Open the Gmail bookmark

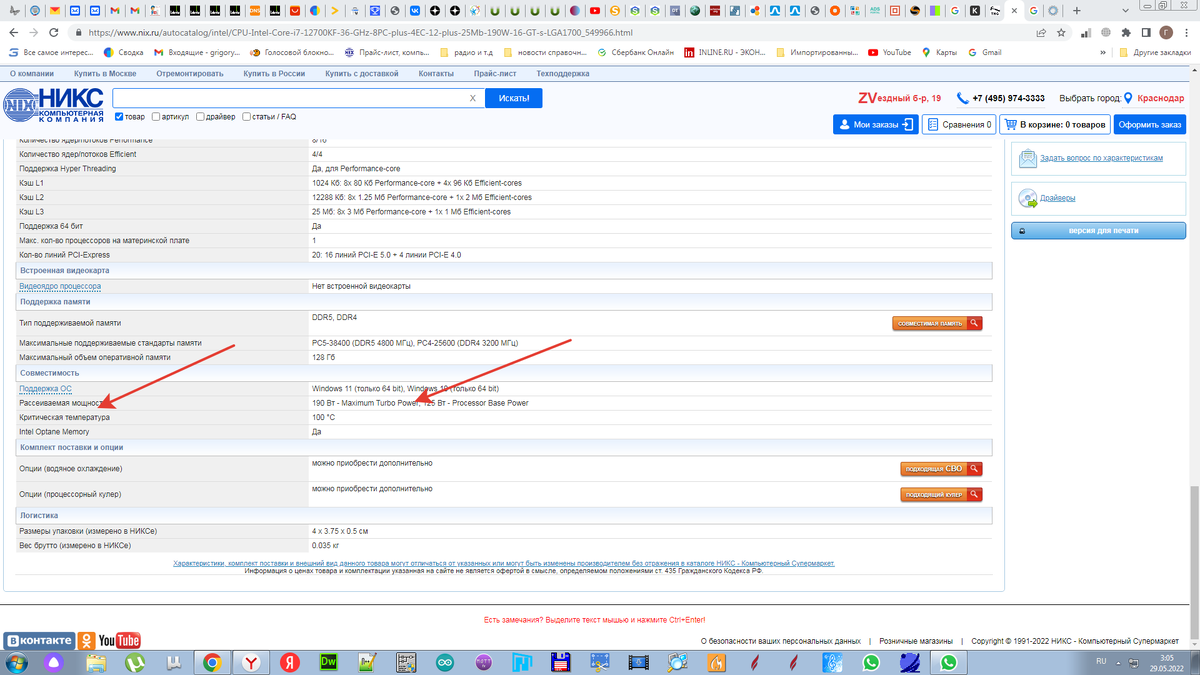coord(983,52)
